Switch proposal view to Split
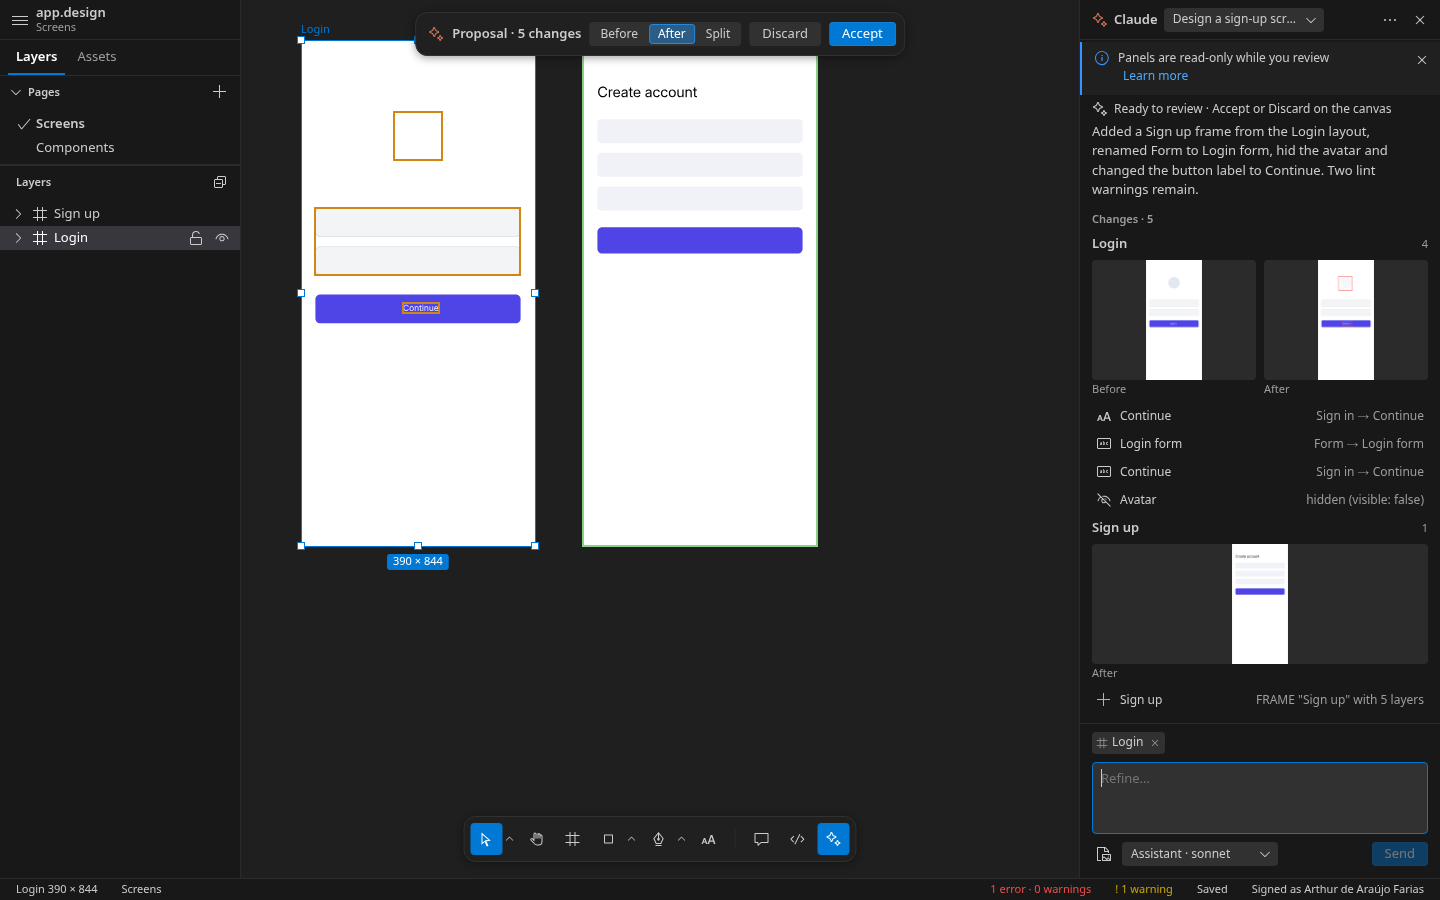Screen dimensions: 1440x900 (718, 34)
